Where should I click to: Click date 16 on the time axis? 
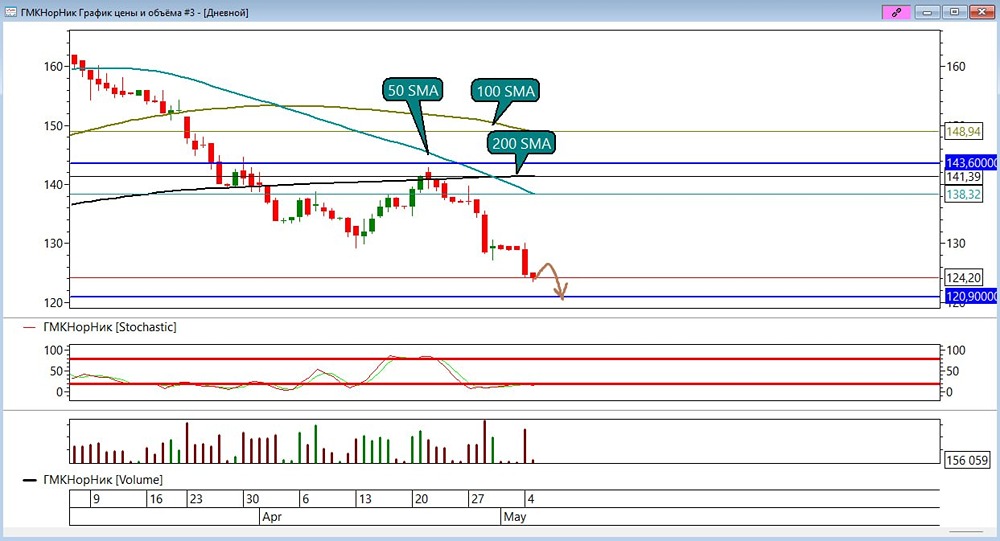pyautogui.click(x=156, y=499)
